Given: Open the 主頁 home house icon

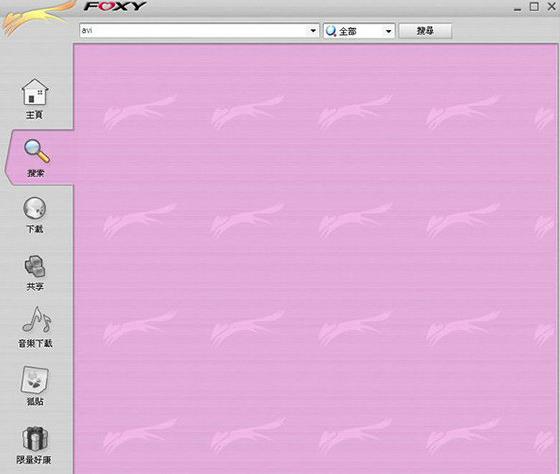Looking at the screenshot, I should click(x=35, y=92).
